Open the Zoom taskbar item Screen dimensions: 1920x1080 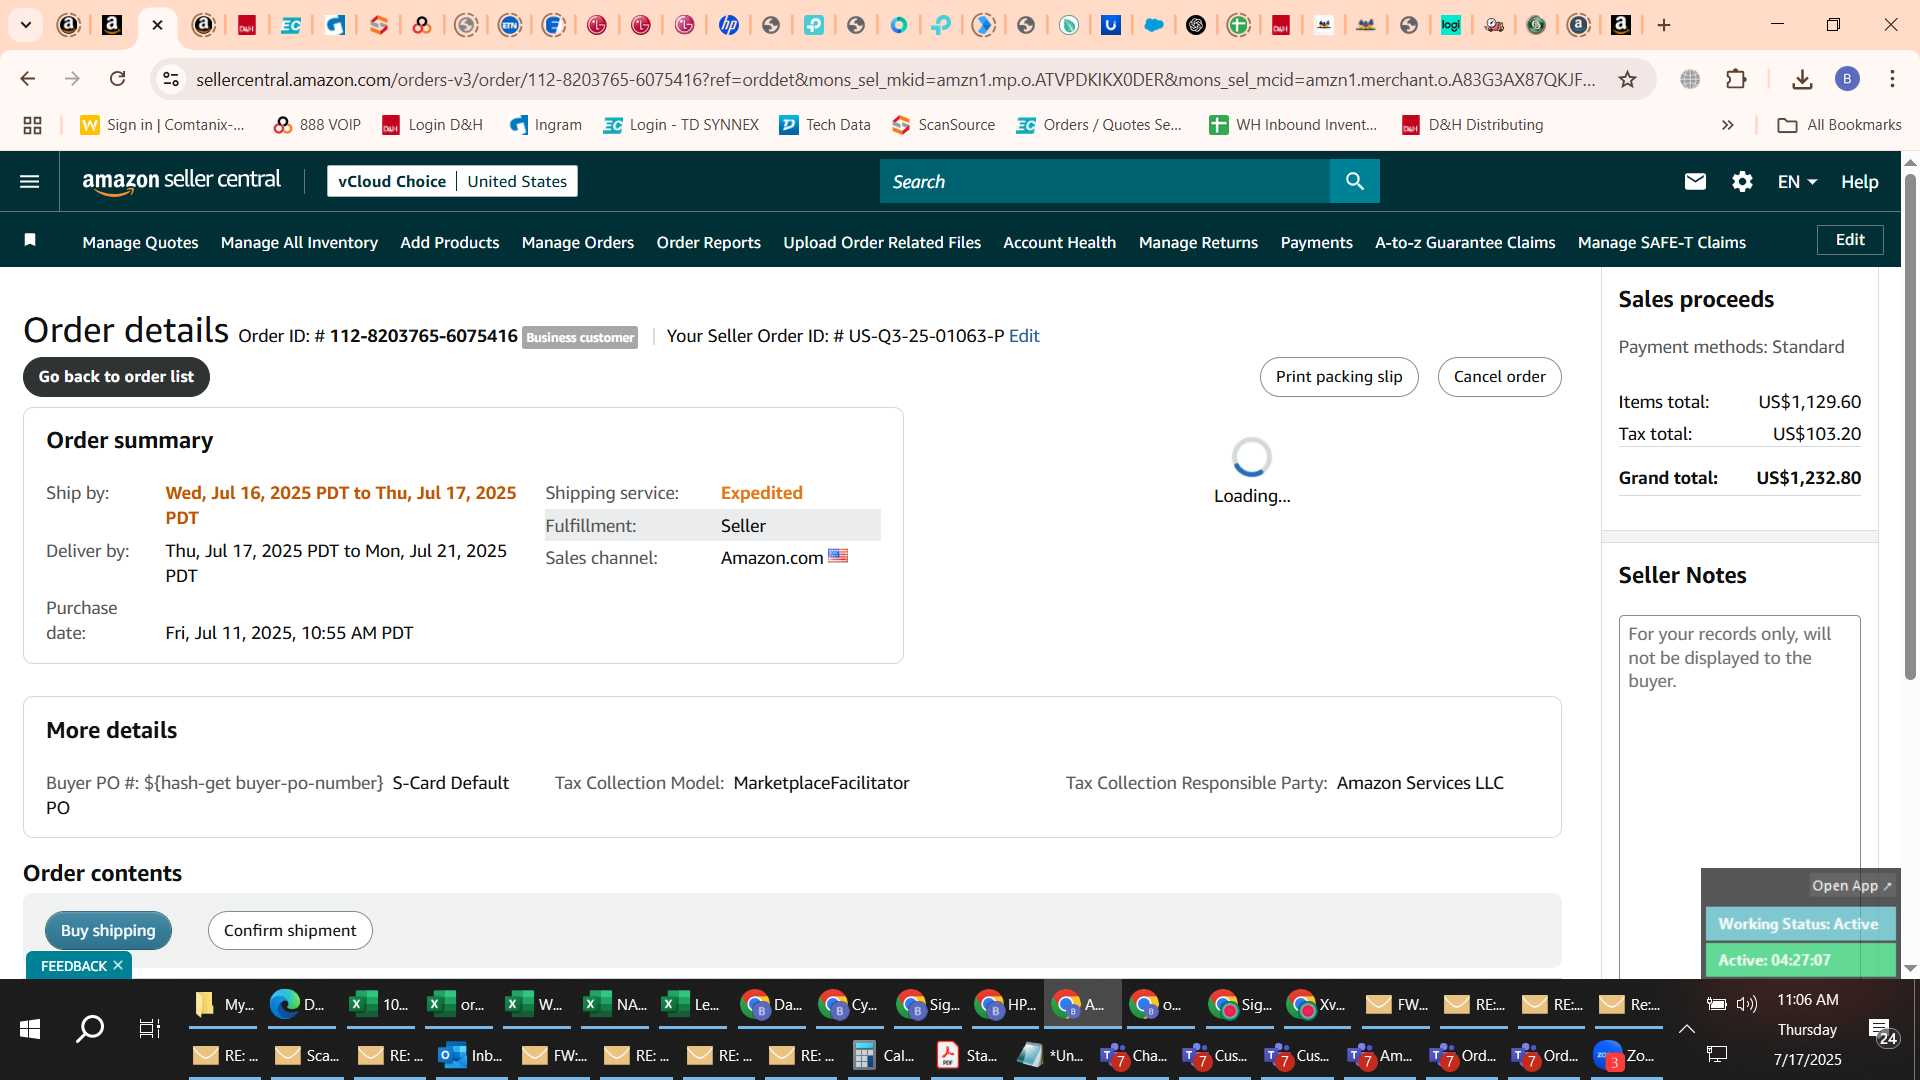pyautogui.click(x=1625, y=1055)
